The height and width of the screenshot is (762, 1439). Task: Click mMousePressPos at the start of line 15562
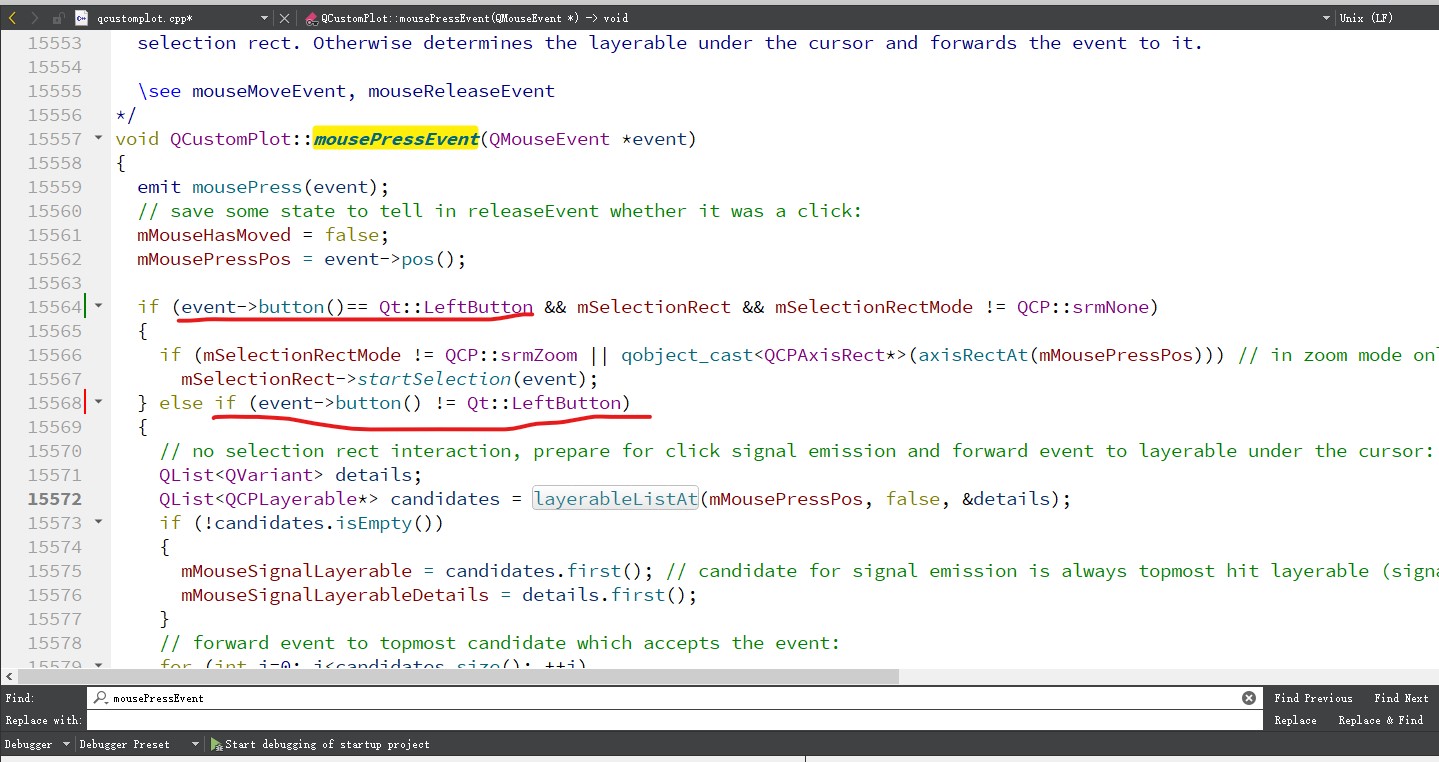point(214,259)
